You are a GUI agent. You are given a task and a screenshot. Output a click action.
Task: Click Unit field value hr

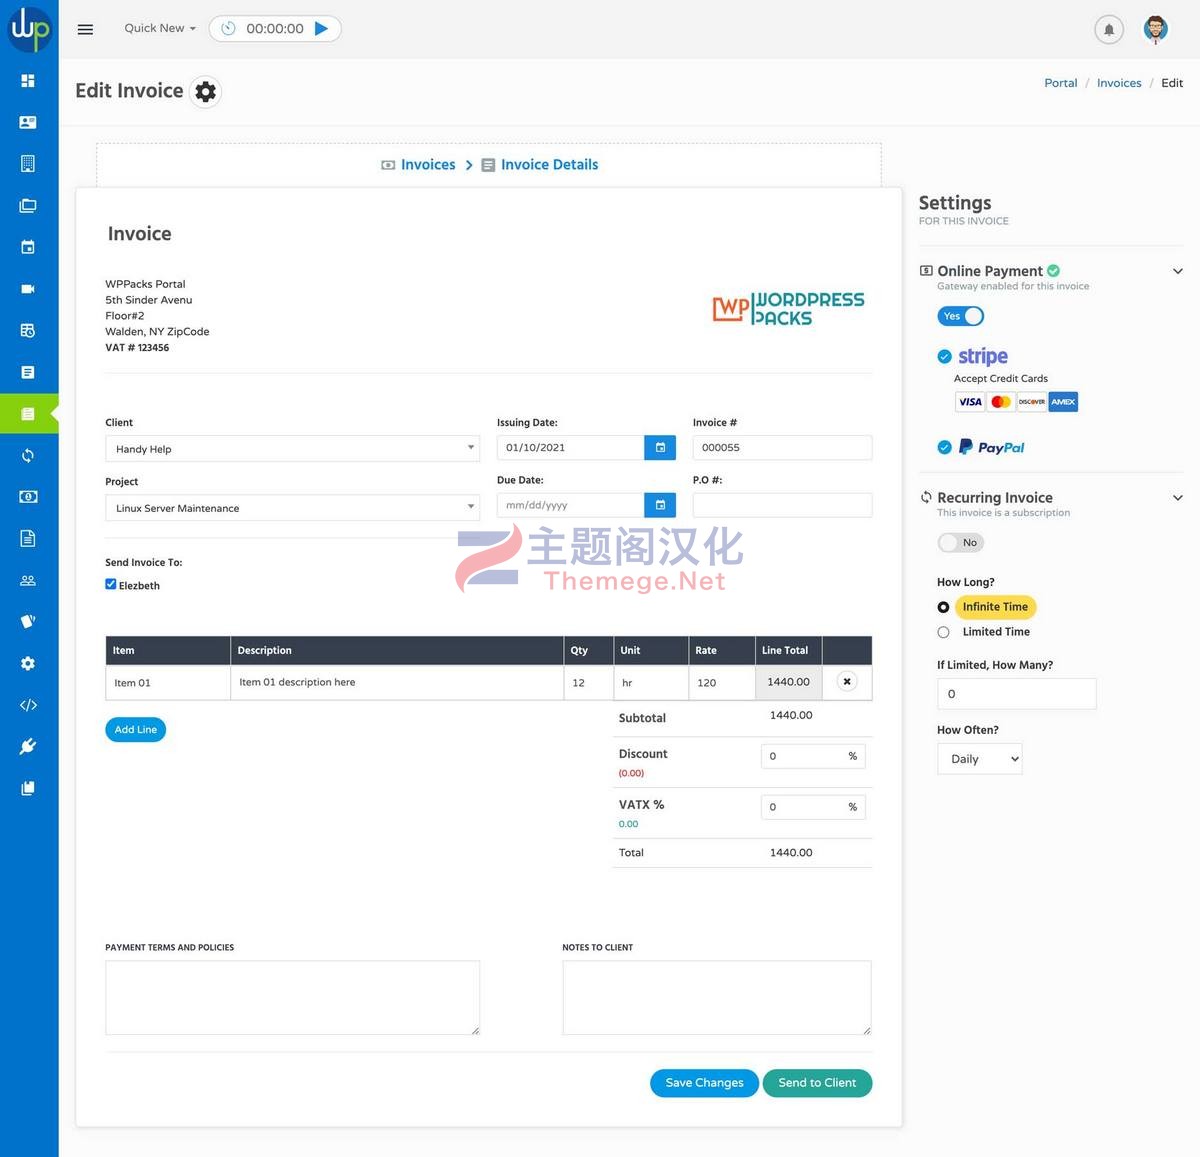click(651, 682)
